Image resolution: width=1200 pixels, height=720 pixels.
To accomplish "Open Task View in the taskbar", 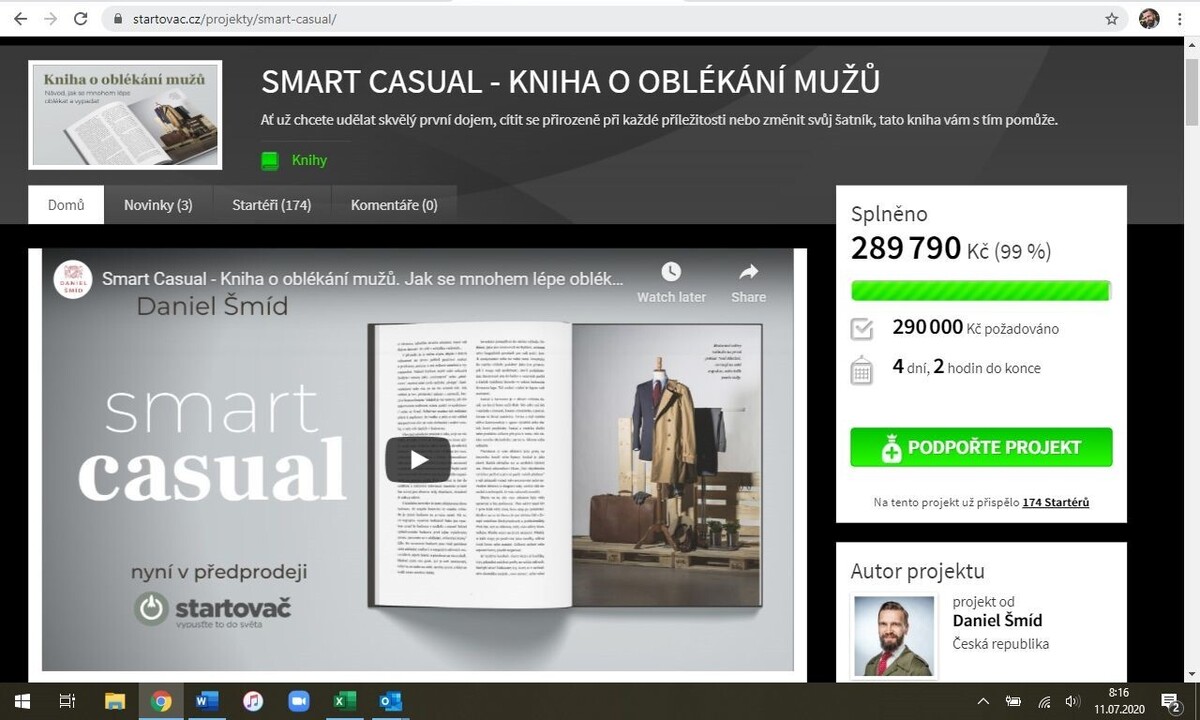I will (67, 701).
